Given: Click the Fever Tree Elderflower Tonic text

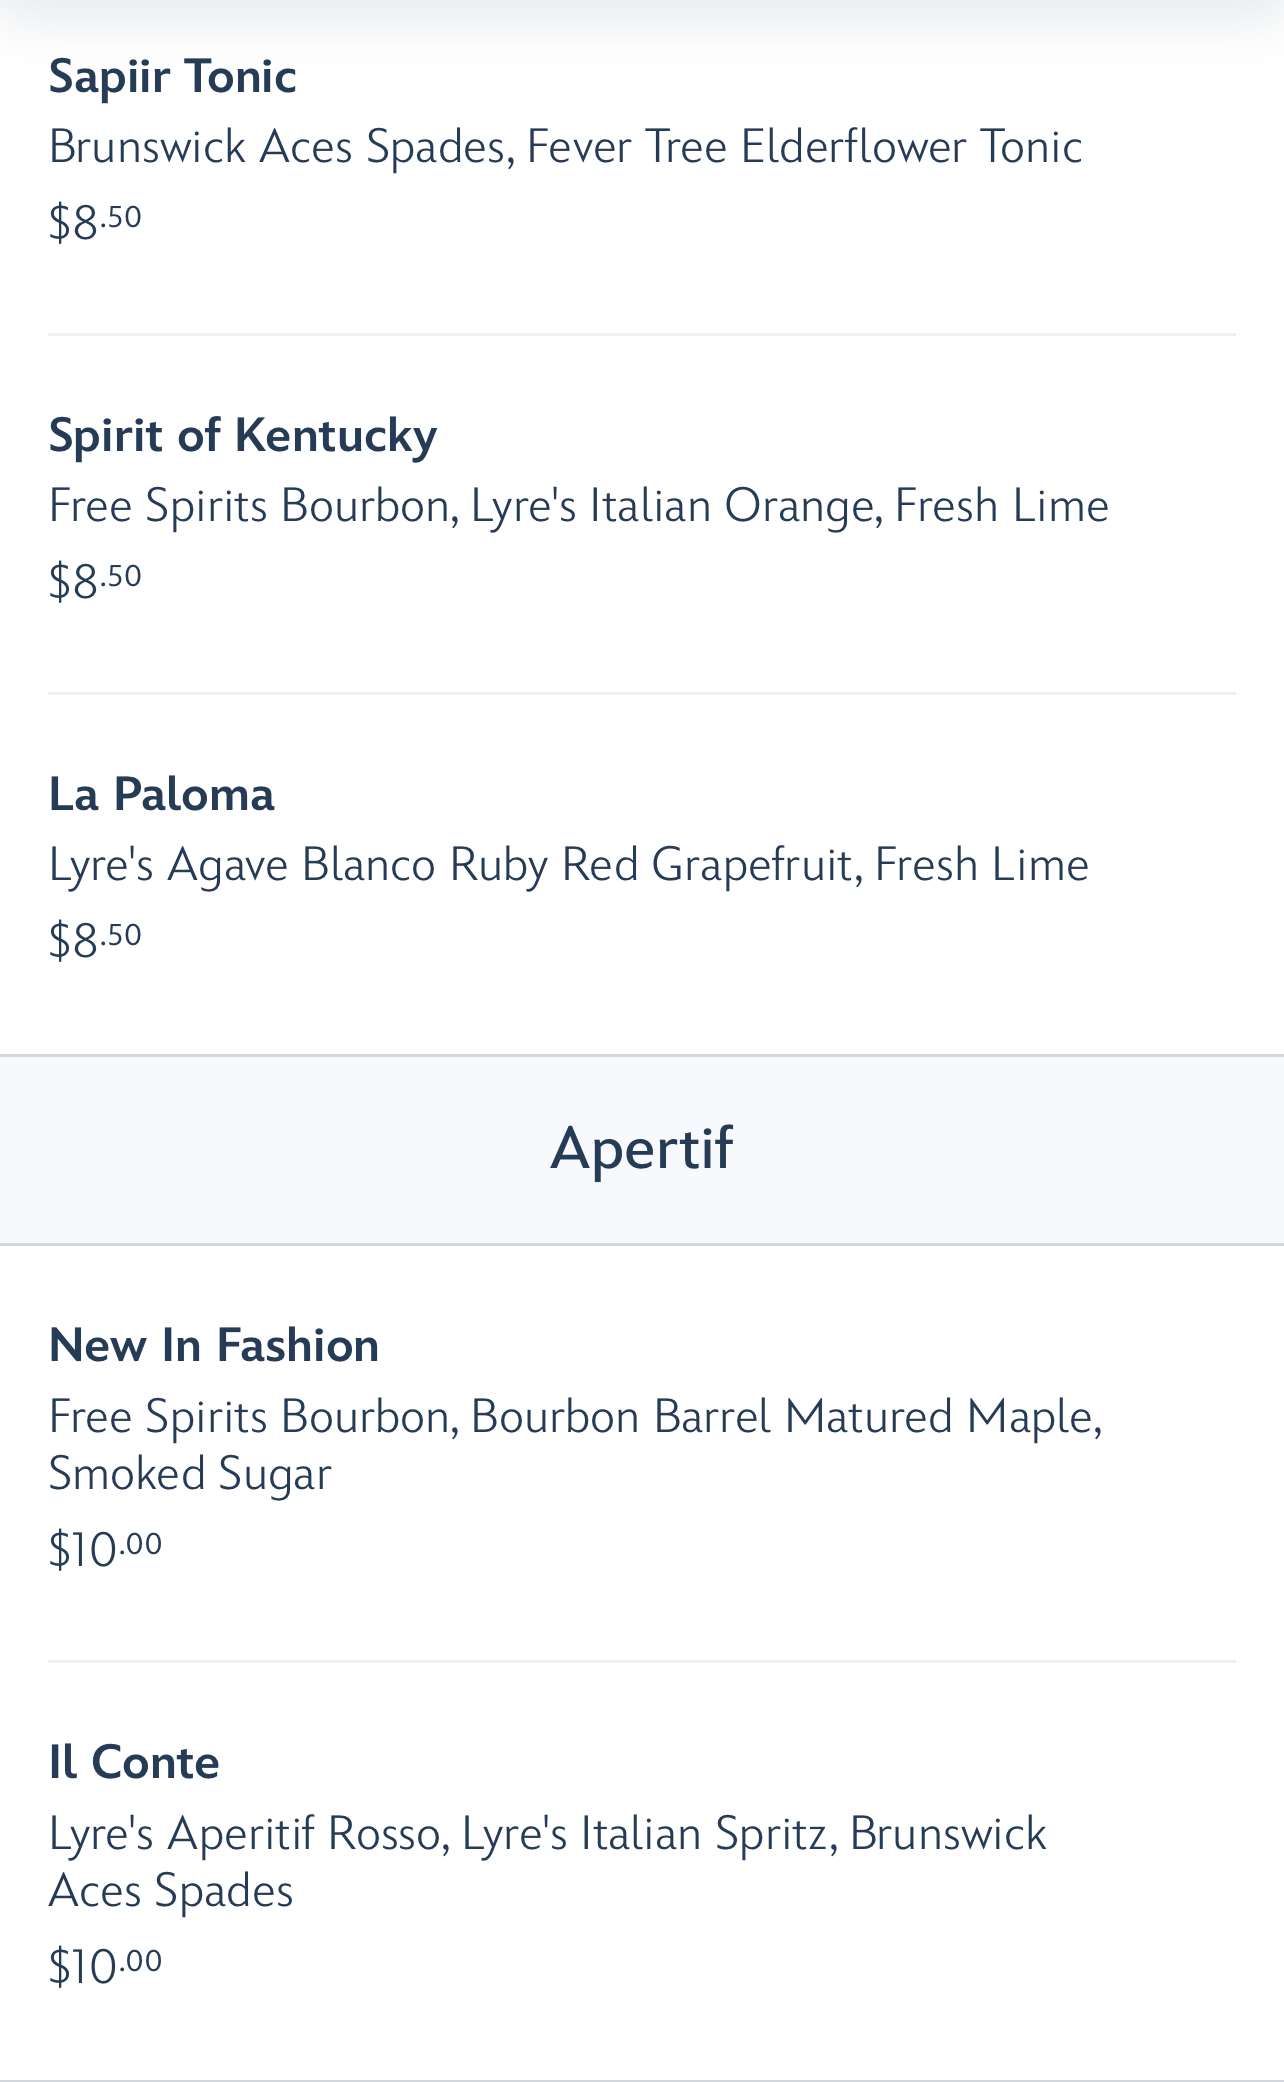Looking at the screenshot, I should tap(804, 147).
